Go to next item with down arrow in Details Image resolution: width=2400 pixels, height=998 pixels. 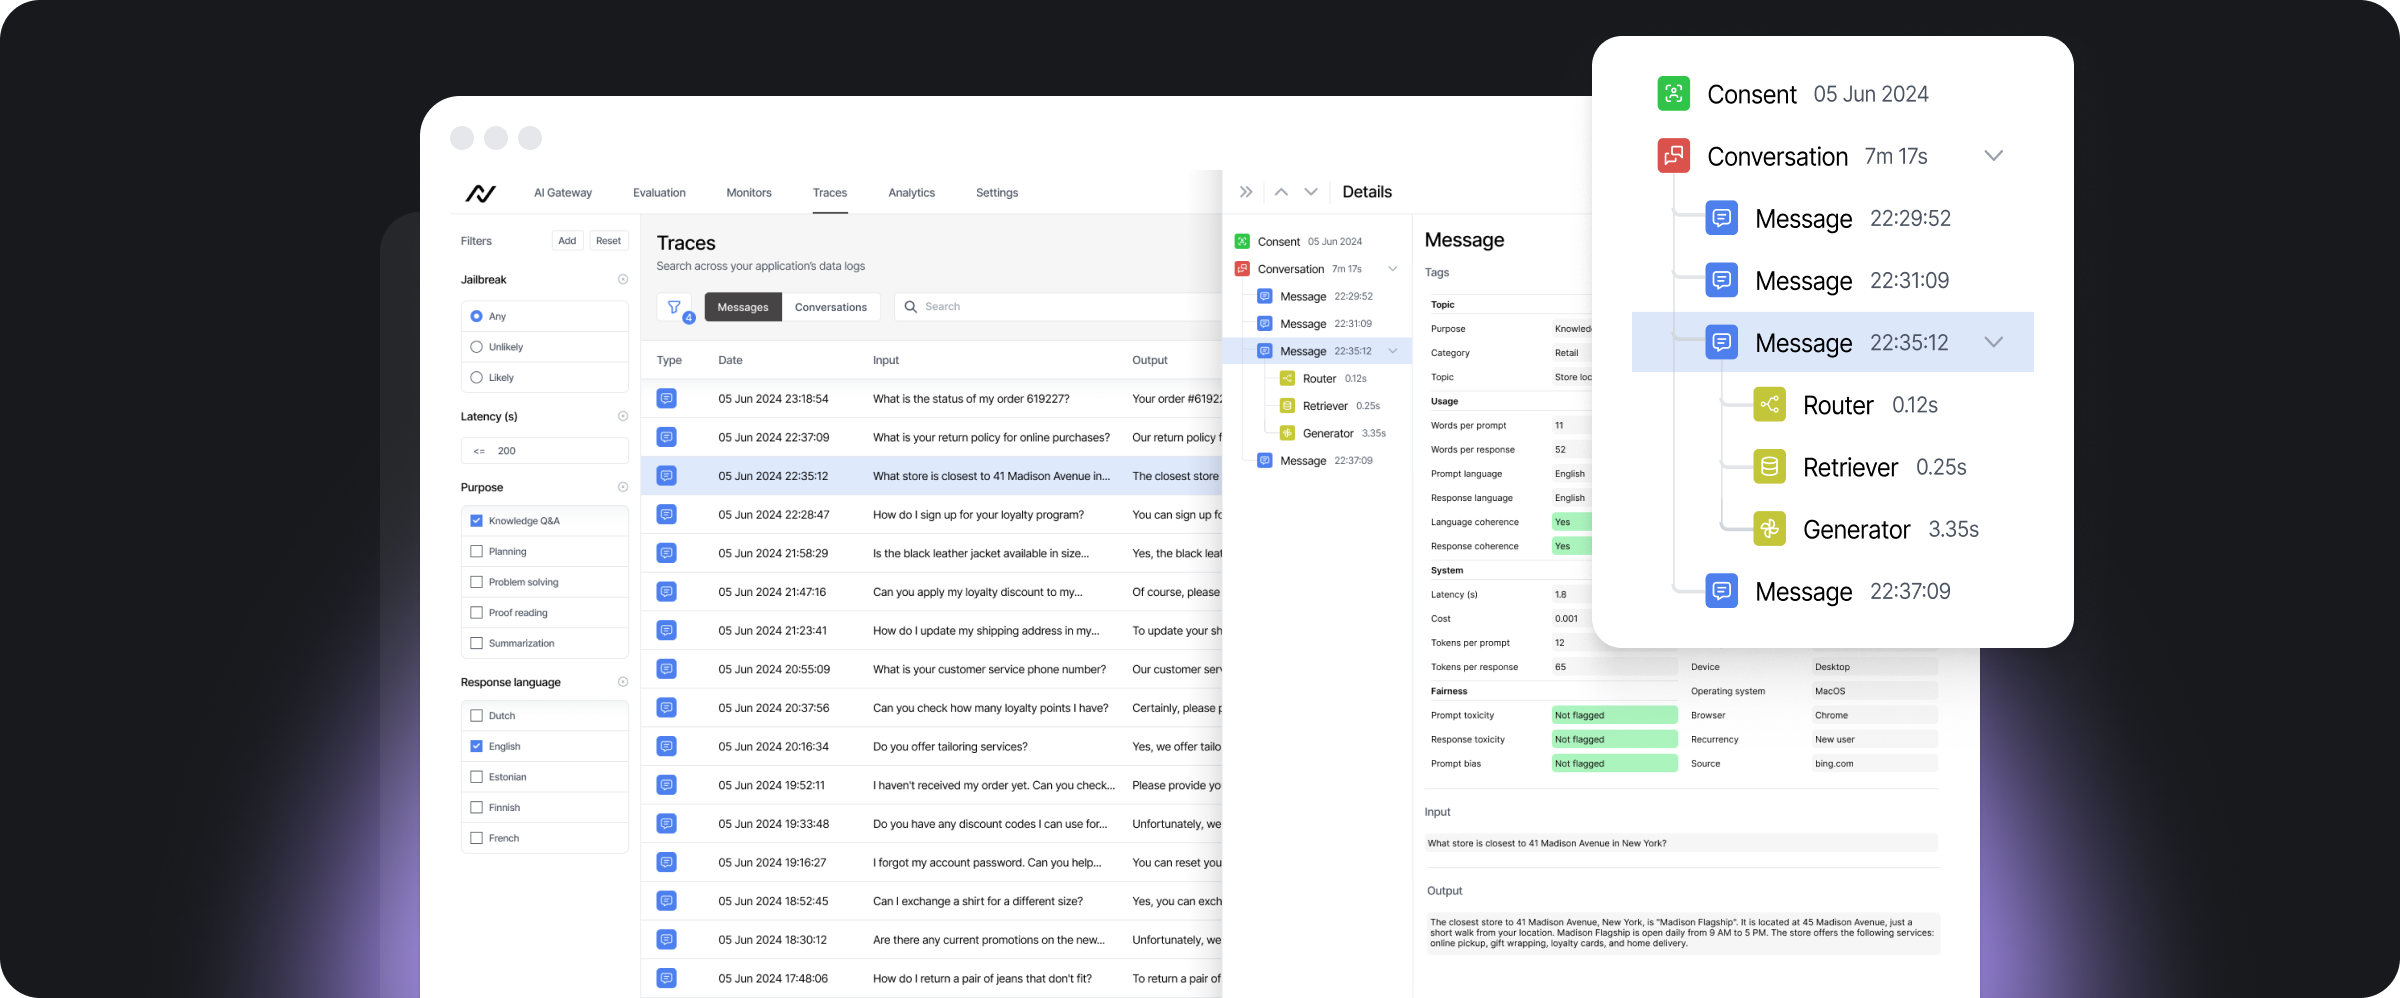click(x=1311, y=192)
